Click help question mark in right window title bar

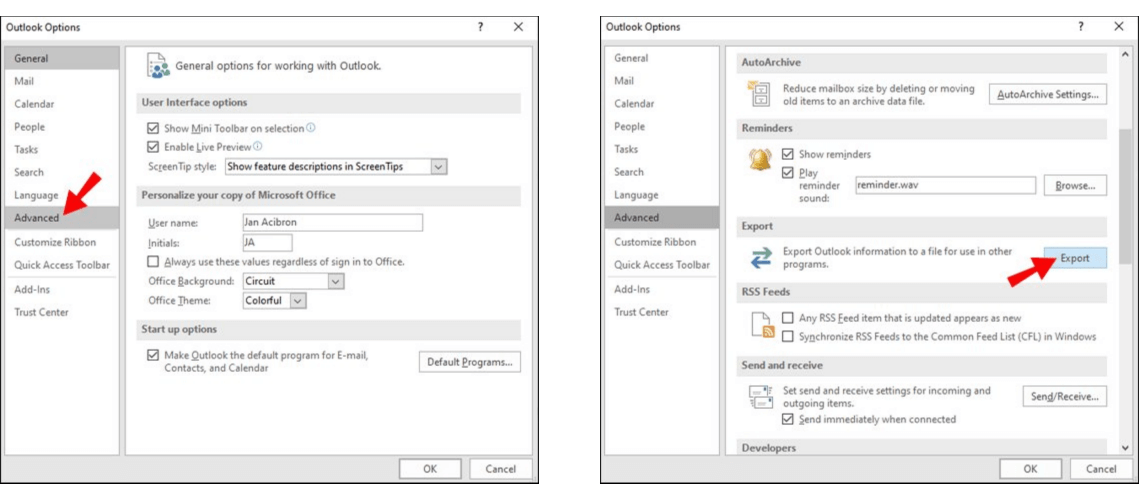coord(1080,27)
